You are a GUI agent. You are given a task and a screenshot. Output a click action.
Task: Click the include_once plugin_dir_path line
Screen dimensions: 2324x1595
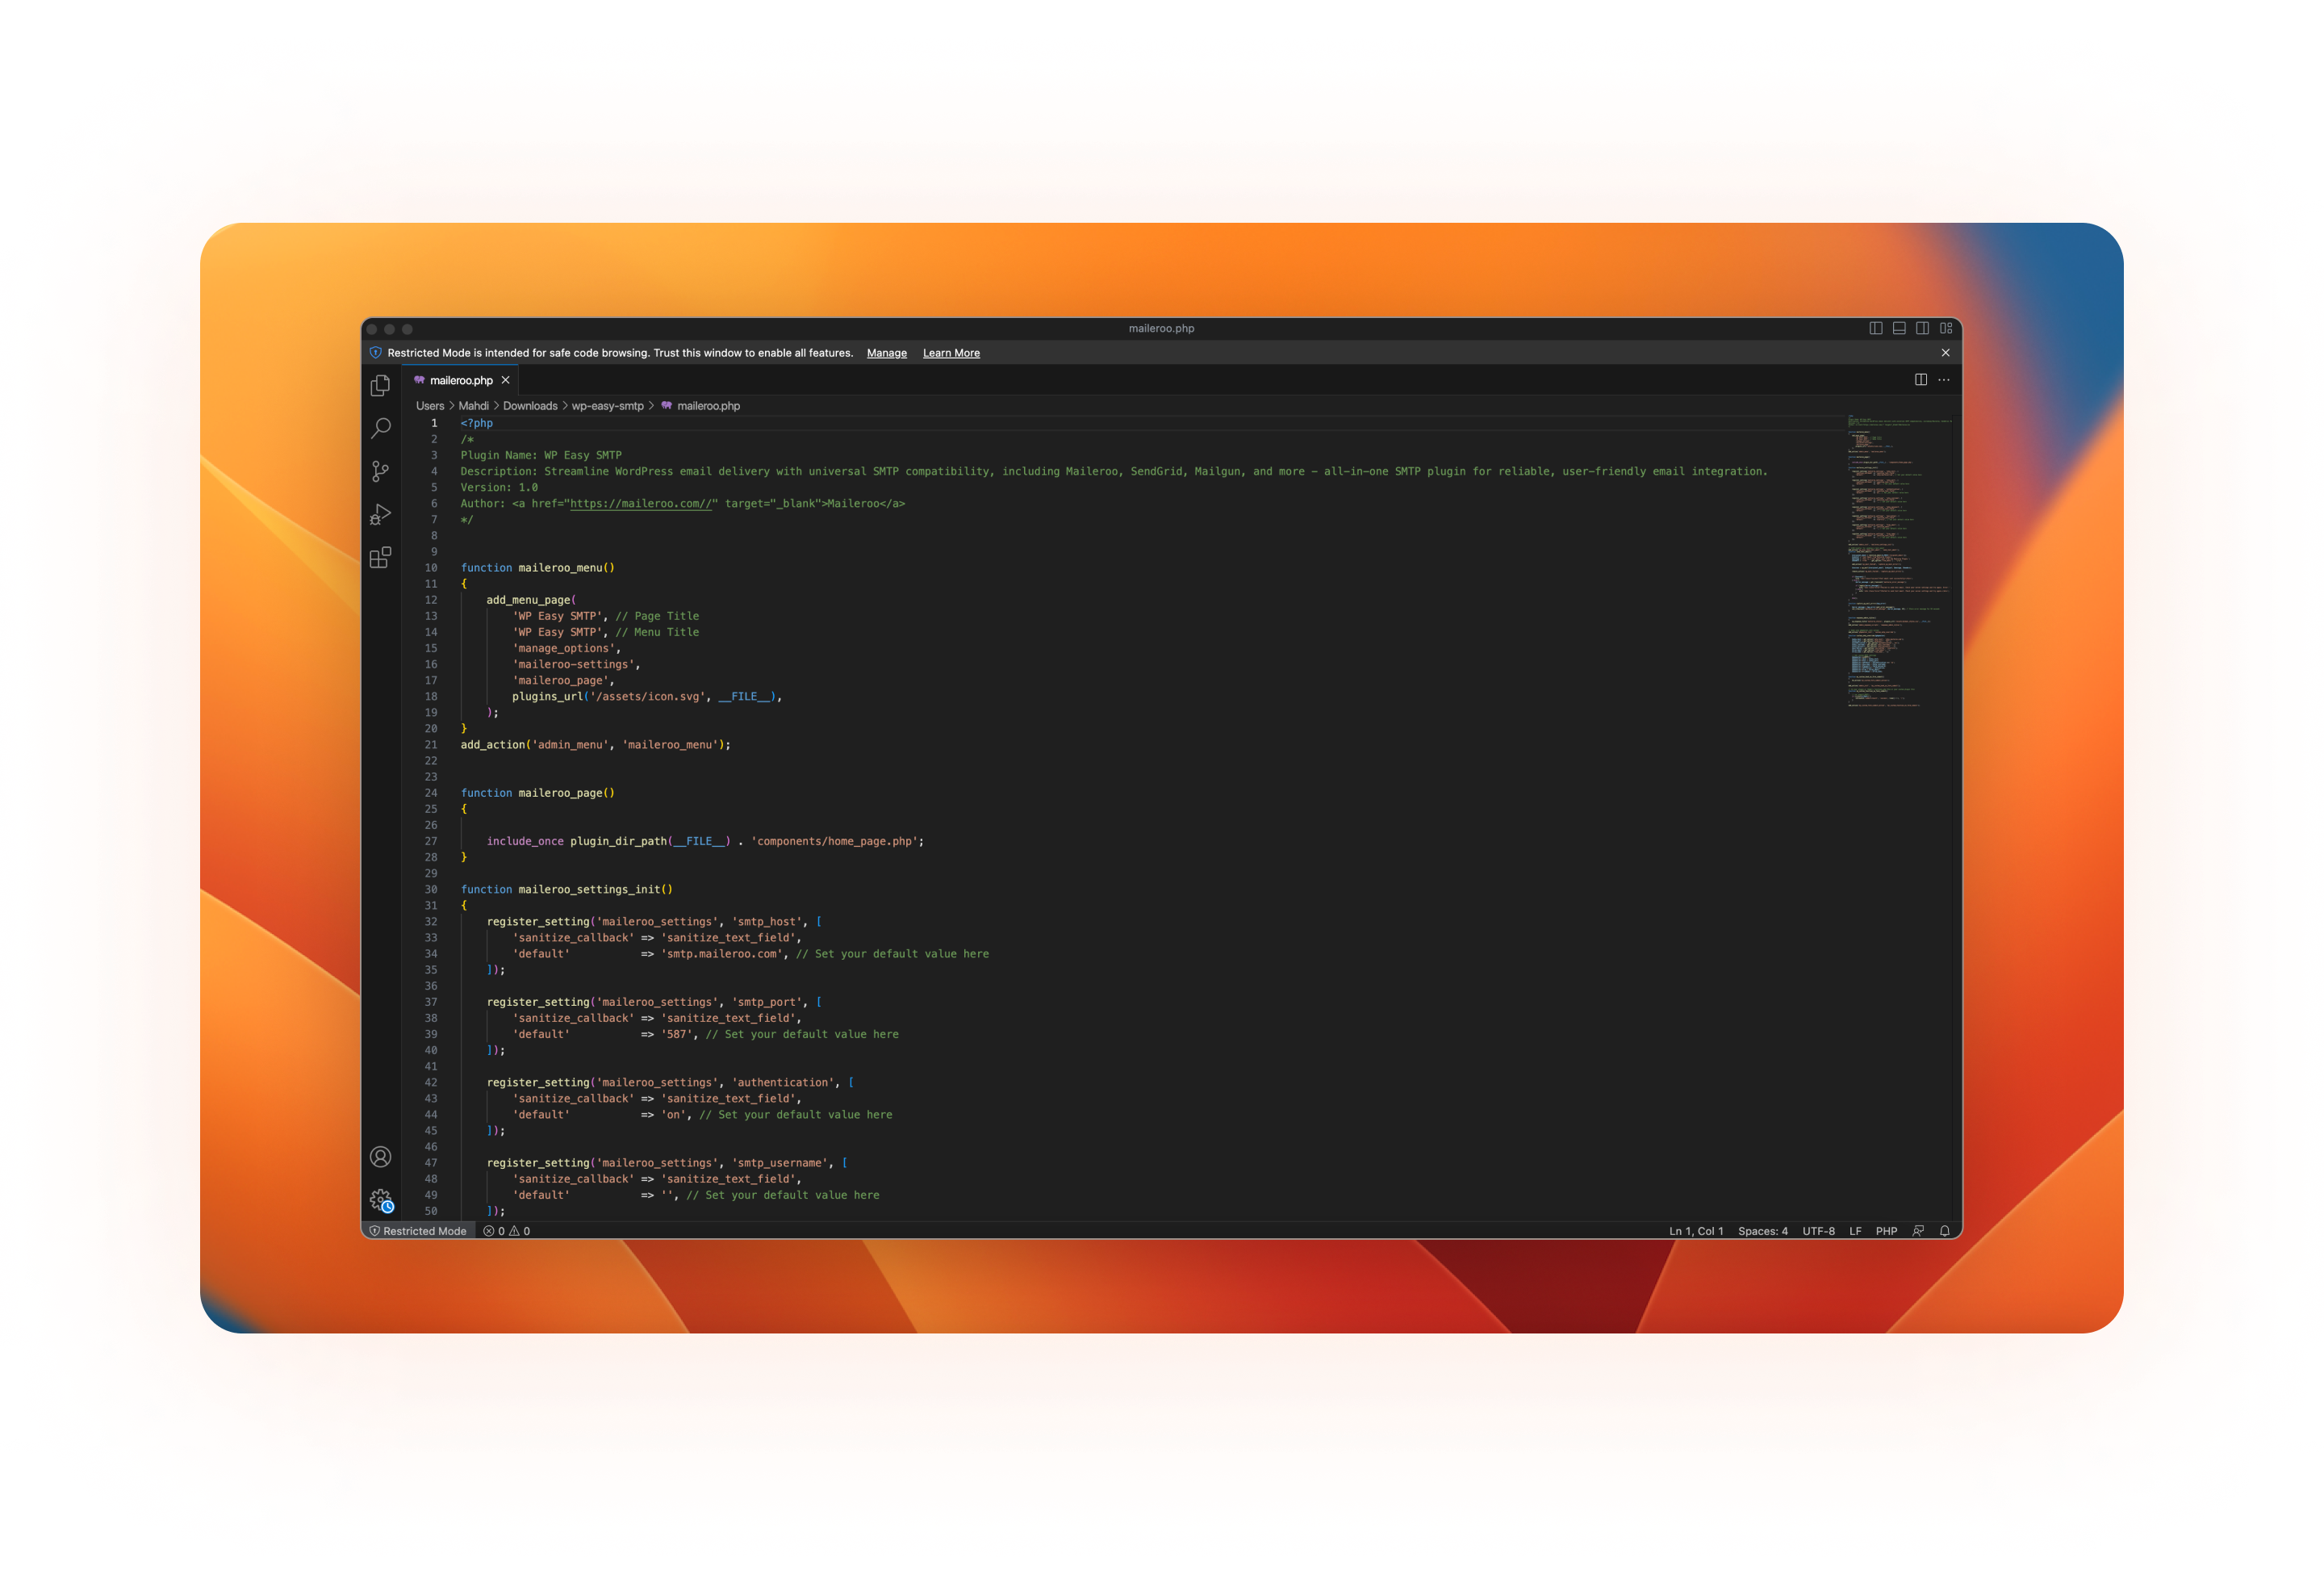[705, 842]
